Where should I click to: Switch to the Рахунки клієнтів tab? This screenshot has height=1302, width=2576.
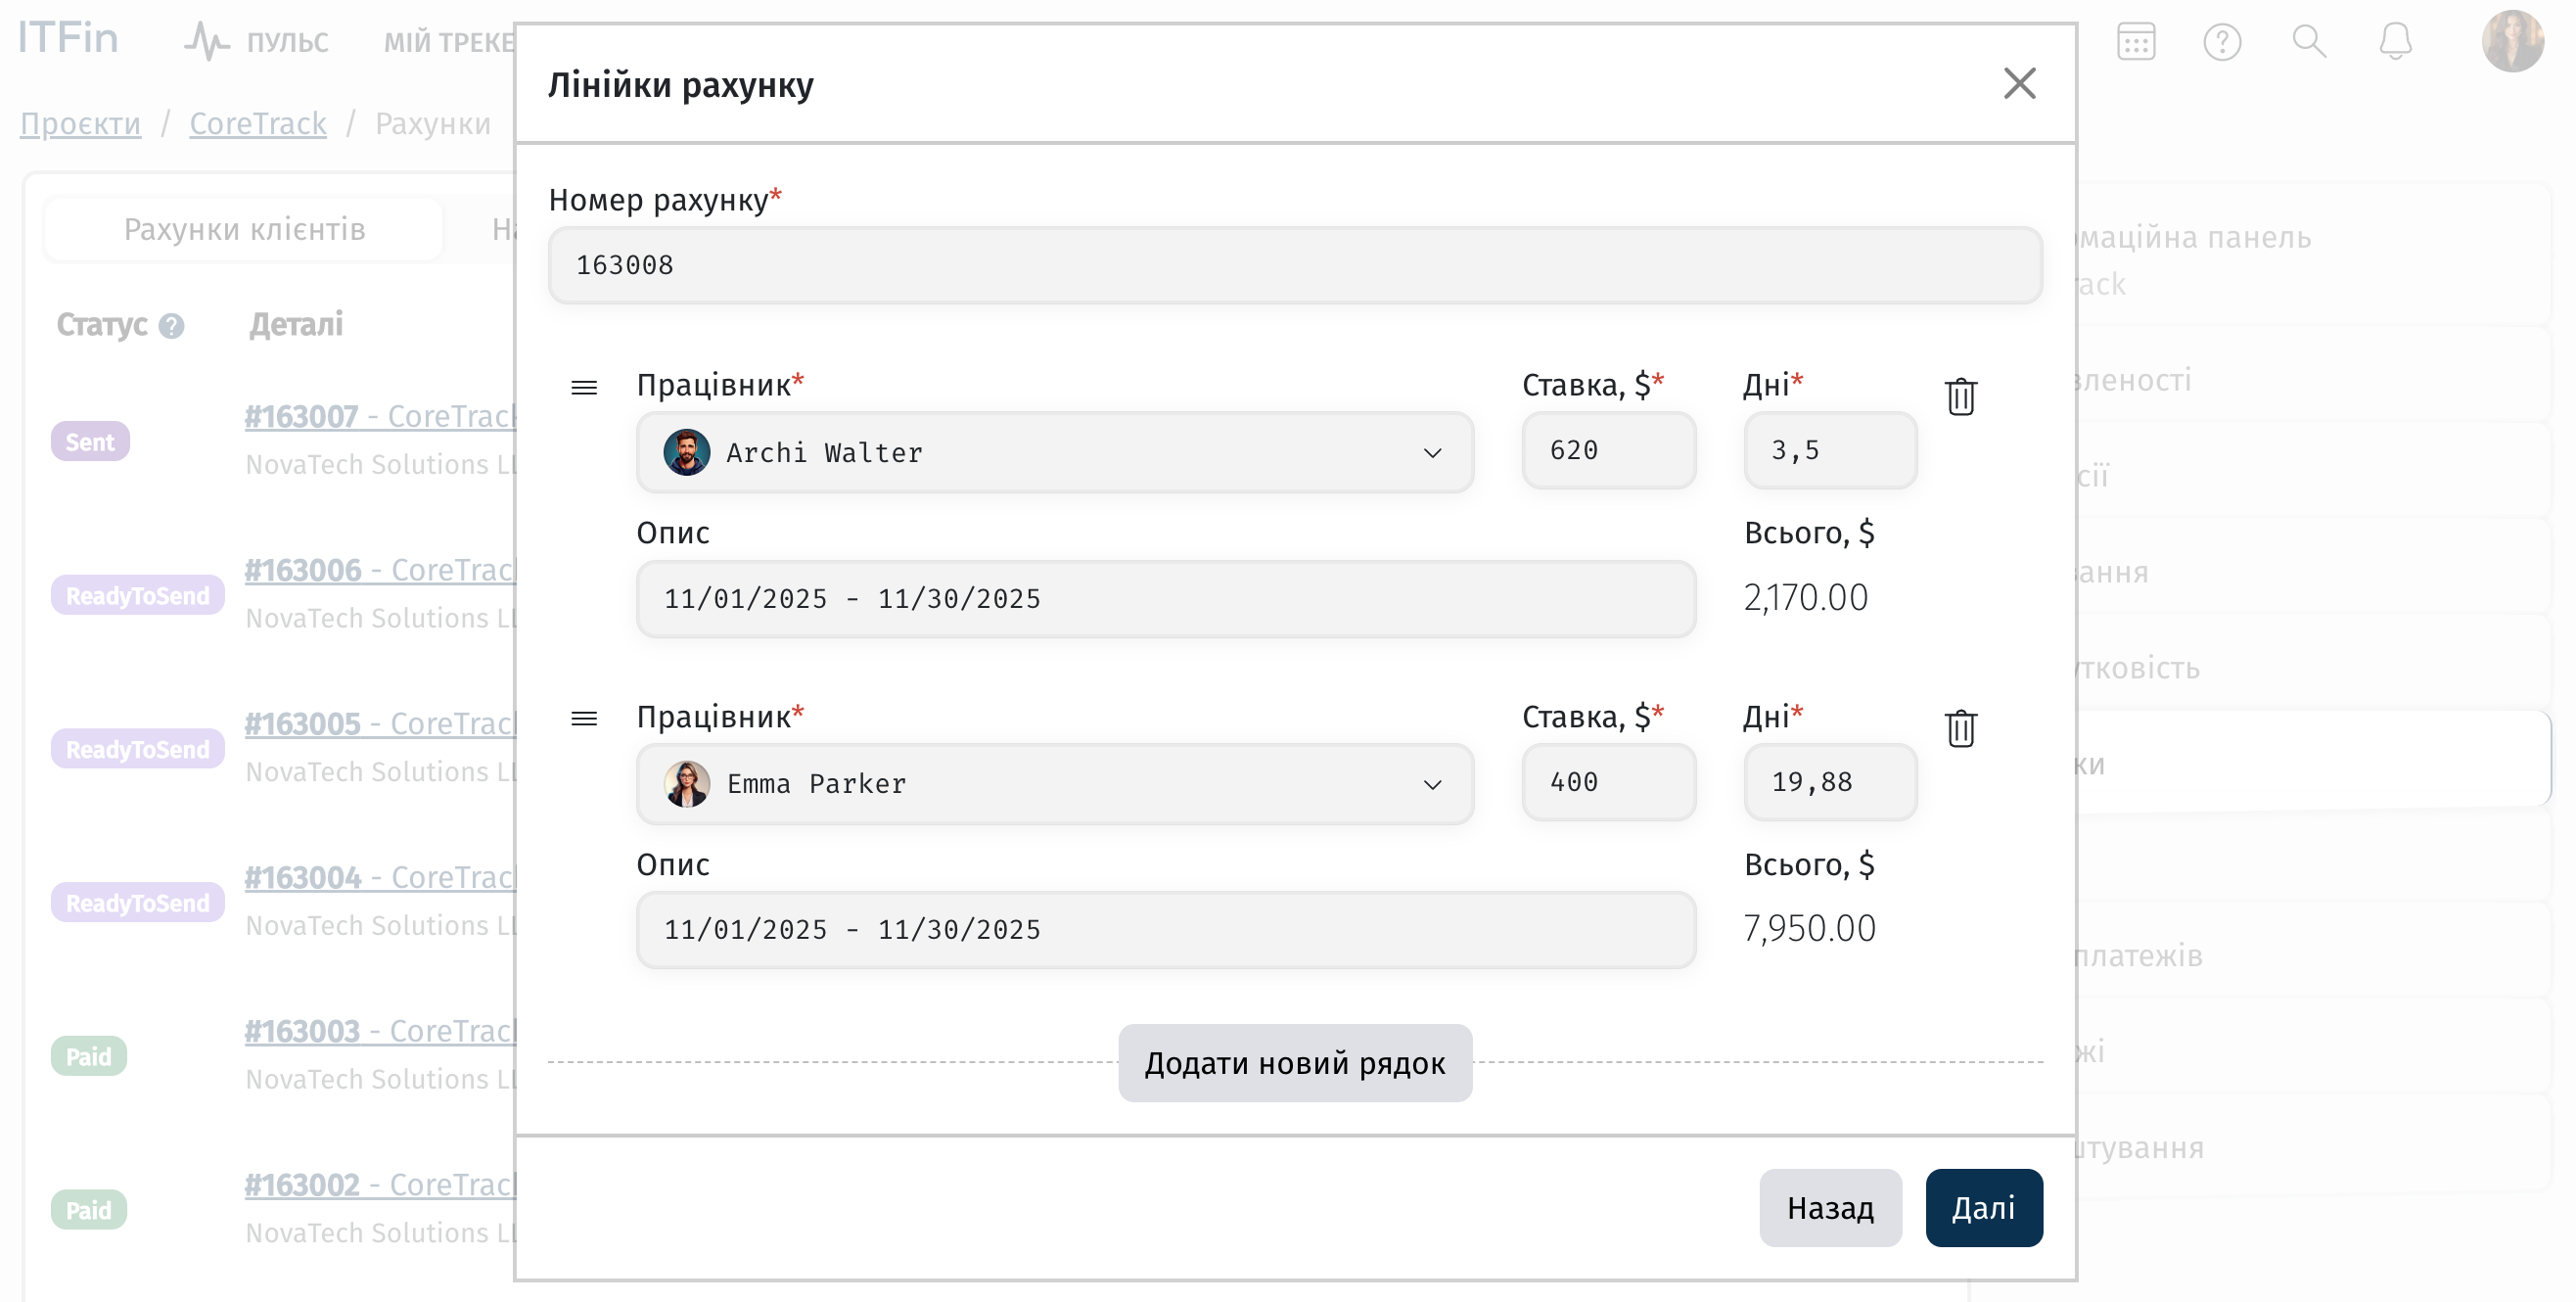tap(244, 230)
